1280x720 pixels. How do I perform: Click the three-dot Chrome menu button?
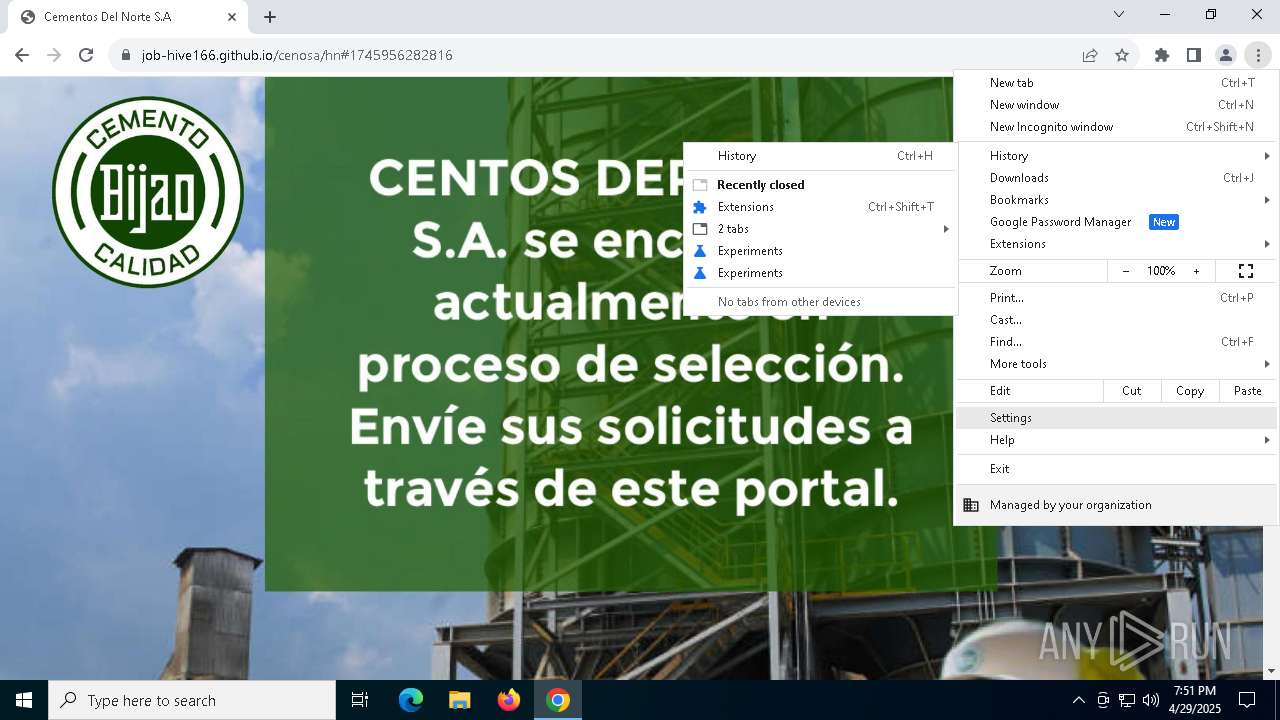point(1258,55)
